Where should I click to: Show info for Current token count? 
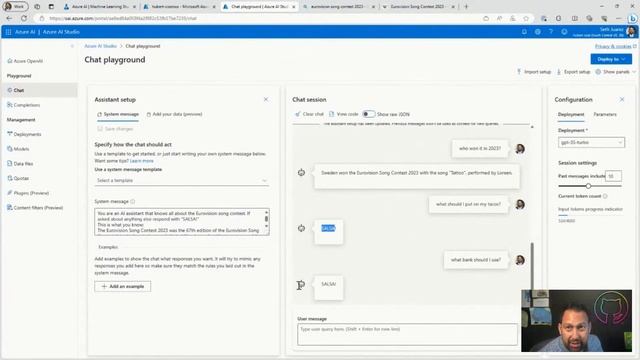(605, 196)
